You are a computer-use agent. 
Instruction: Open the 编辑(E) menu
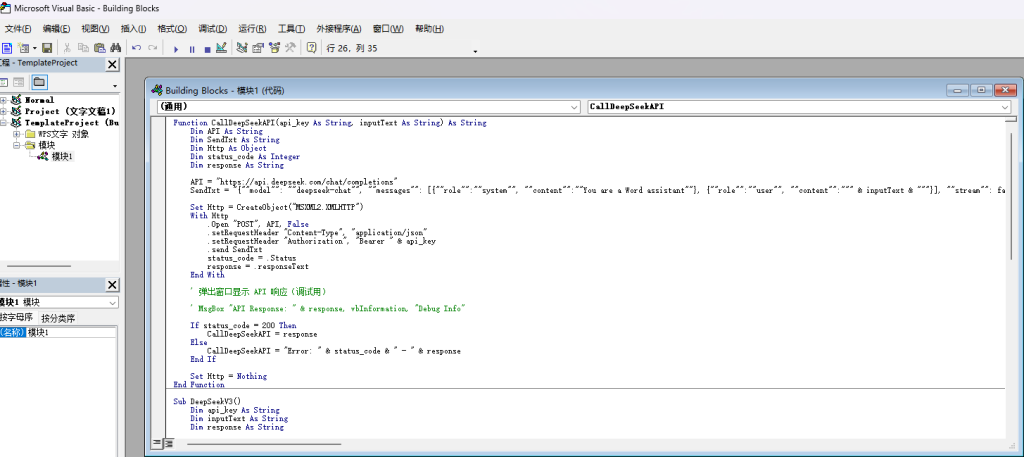[56, 29]
